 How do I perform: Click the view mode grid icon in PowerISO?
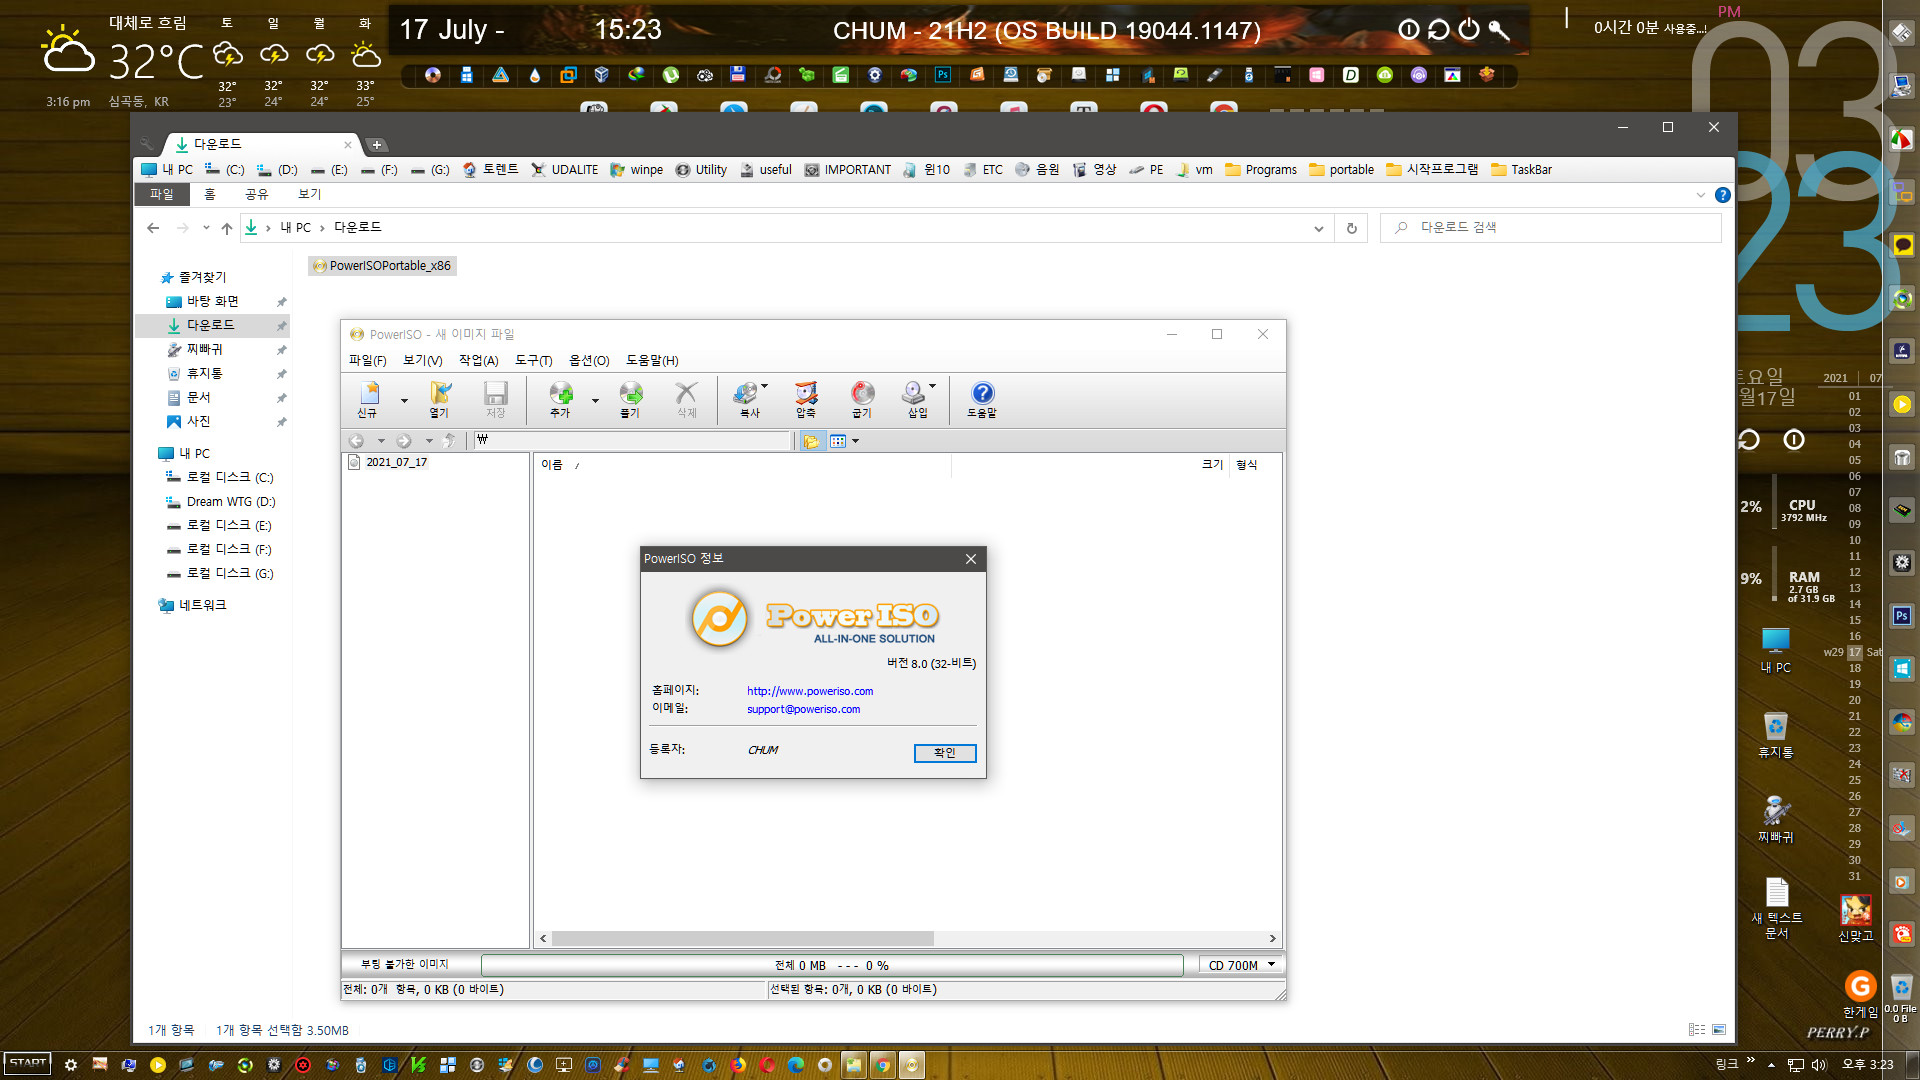[838, 441]
